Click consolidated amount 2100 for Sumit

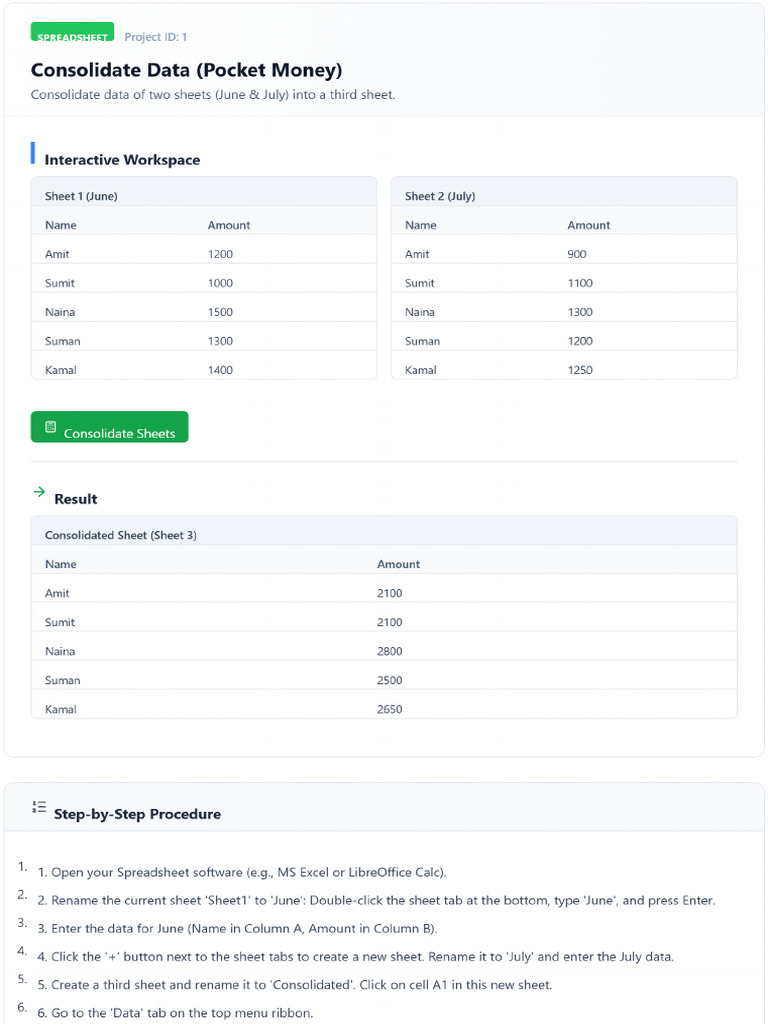click(389, 622)
